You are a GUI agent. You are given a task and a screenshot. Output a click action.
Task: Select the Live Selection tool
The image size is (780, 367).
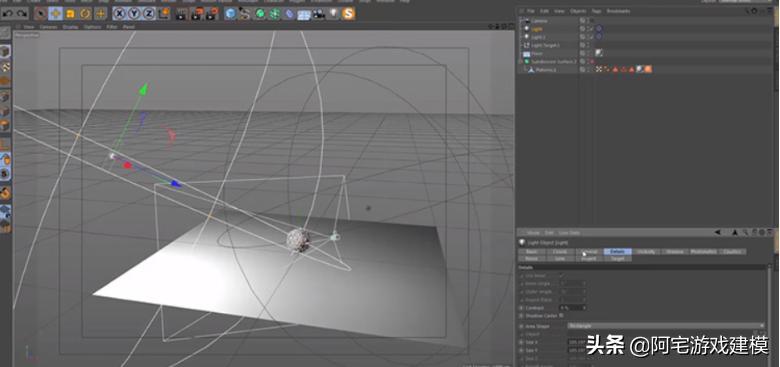click(x=41, y=13)
